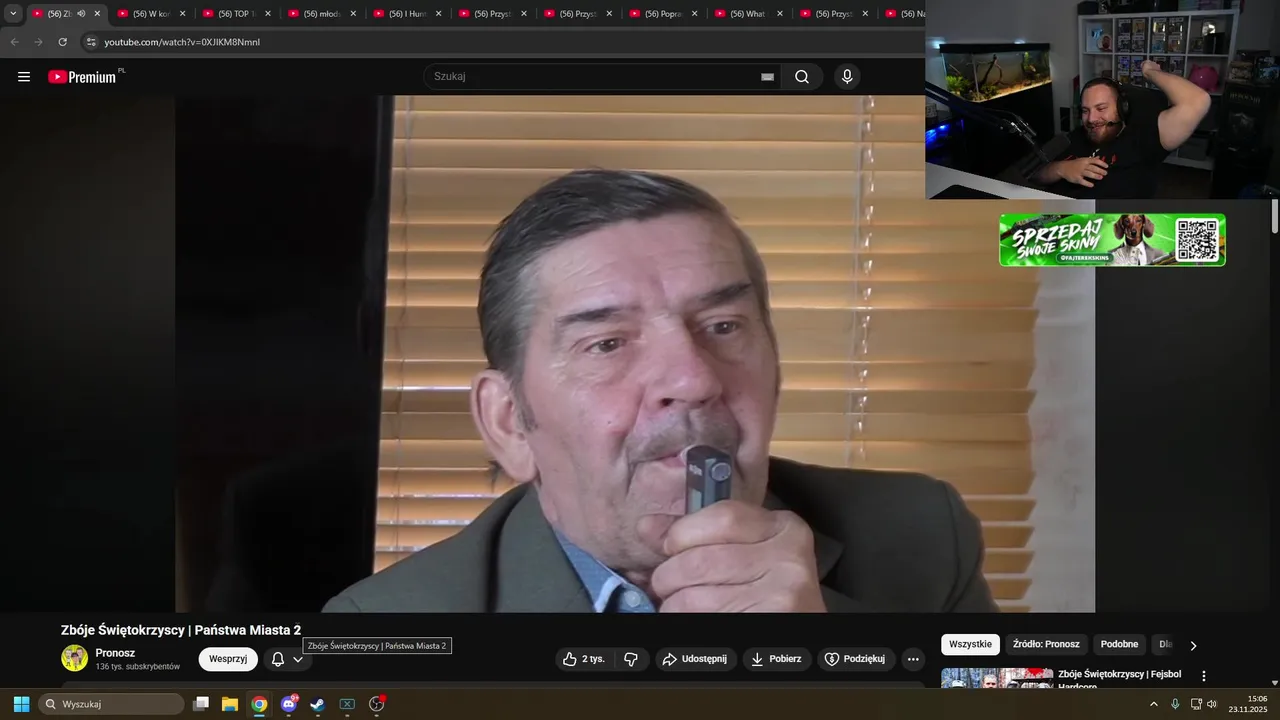Click the address bar URL youtube.com/watch
This screenshot has width=1280, height=720.
pos(182,42)
